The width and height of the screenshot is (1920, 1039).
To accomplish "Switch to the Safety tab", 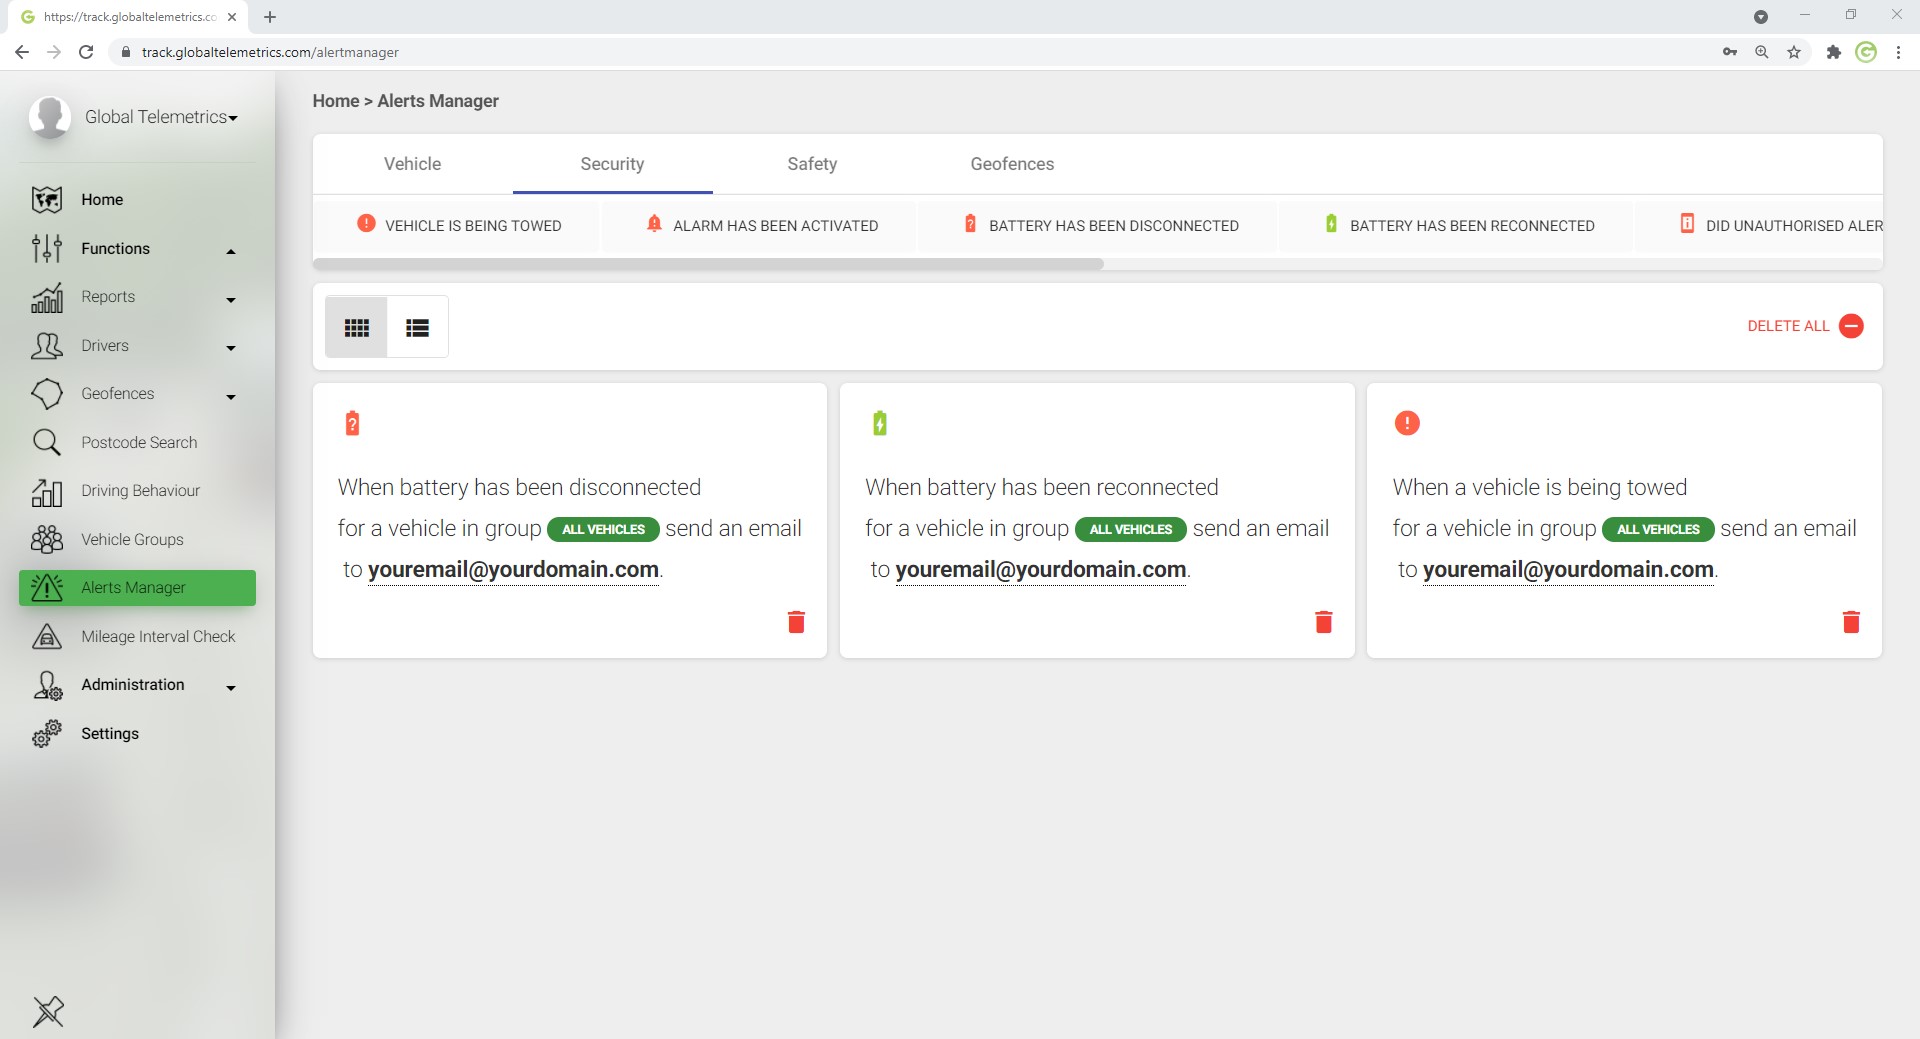I will pyautogui.click(x=811, y=164).
